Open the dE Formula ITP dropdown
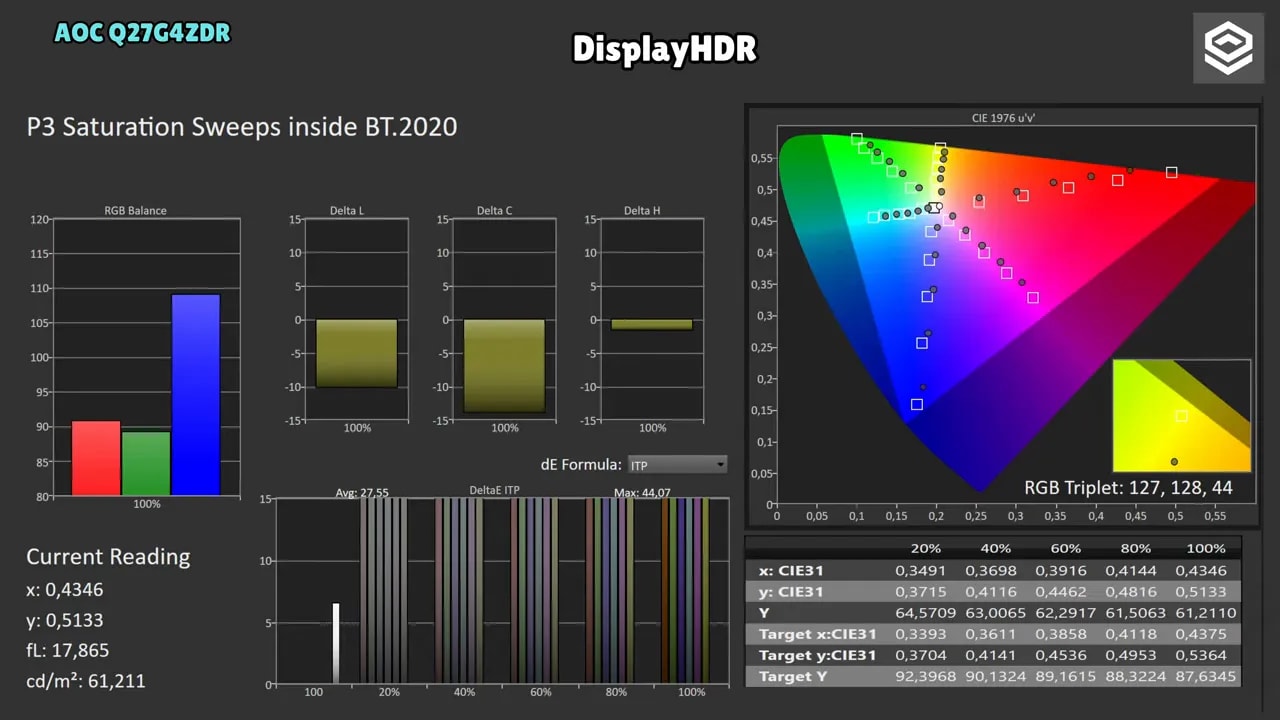This screenshot has width=1280, height=720. point(677,464)
